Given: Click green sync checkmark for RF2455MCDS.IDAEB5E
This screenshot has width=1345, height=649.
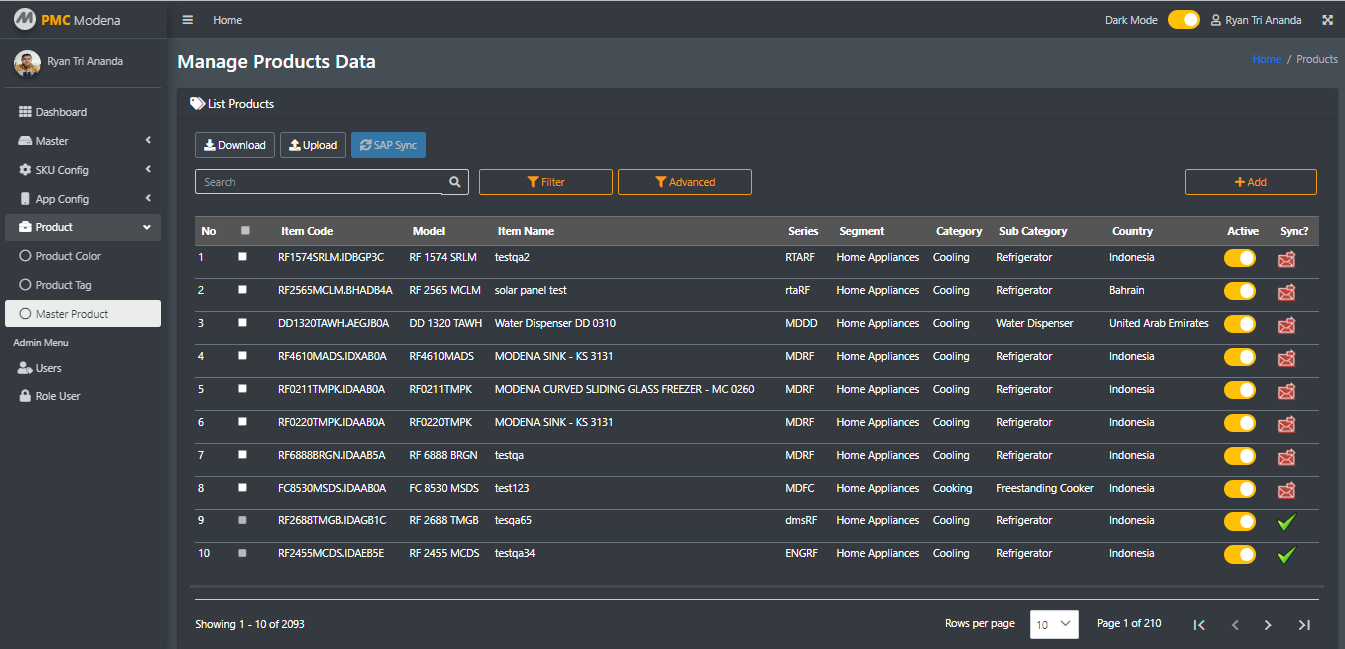Looking at the screenshot, I should click(x=1286, y=555).
